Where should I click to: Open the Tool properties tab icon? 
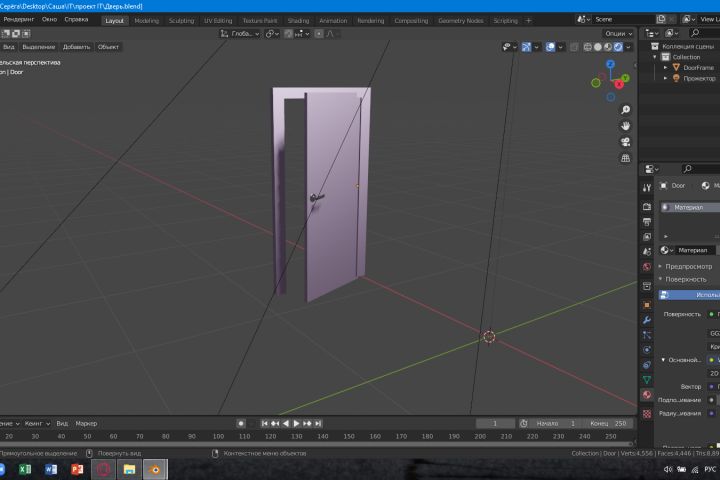tap(647, 187)
